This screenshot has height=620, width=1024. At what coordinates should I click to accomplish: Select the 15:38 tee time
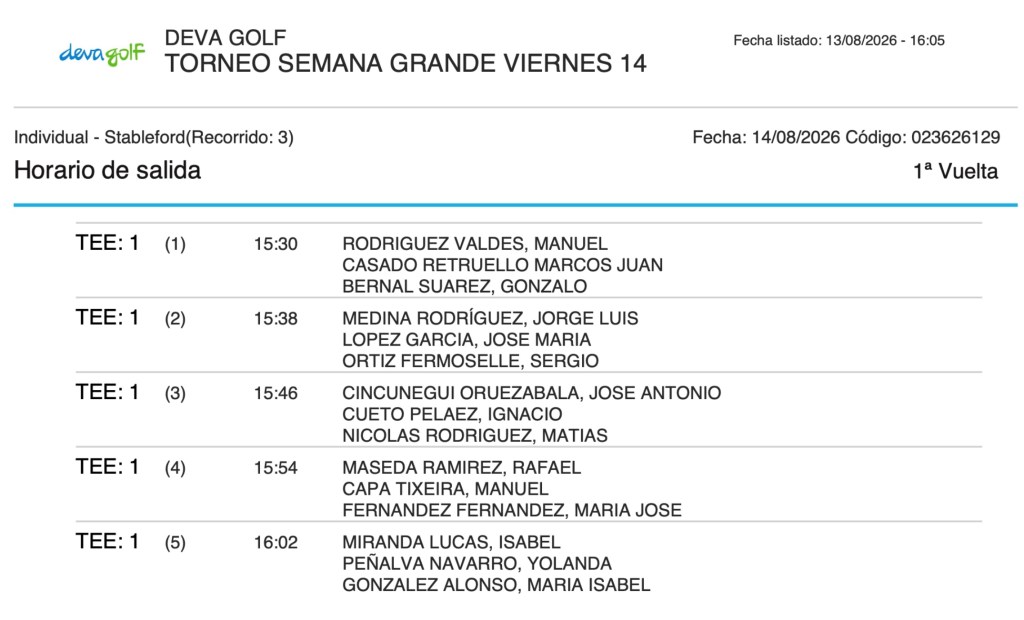click(x=276, y=319)
